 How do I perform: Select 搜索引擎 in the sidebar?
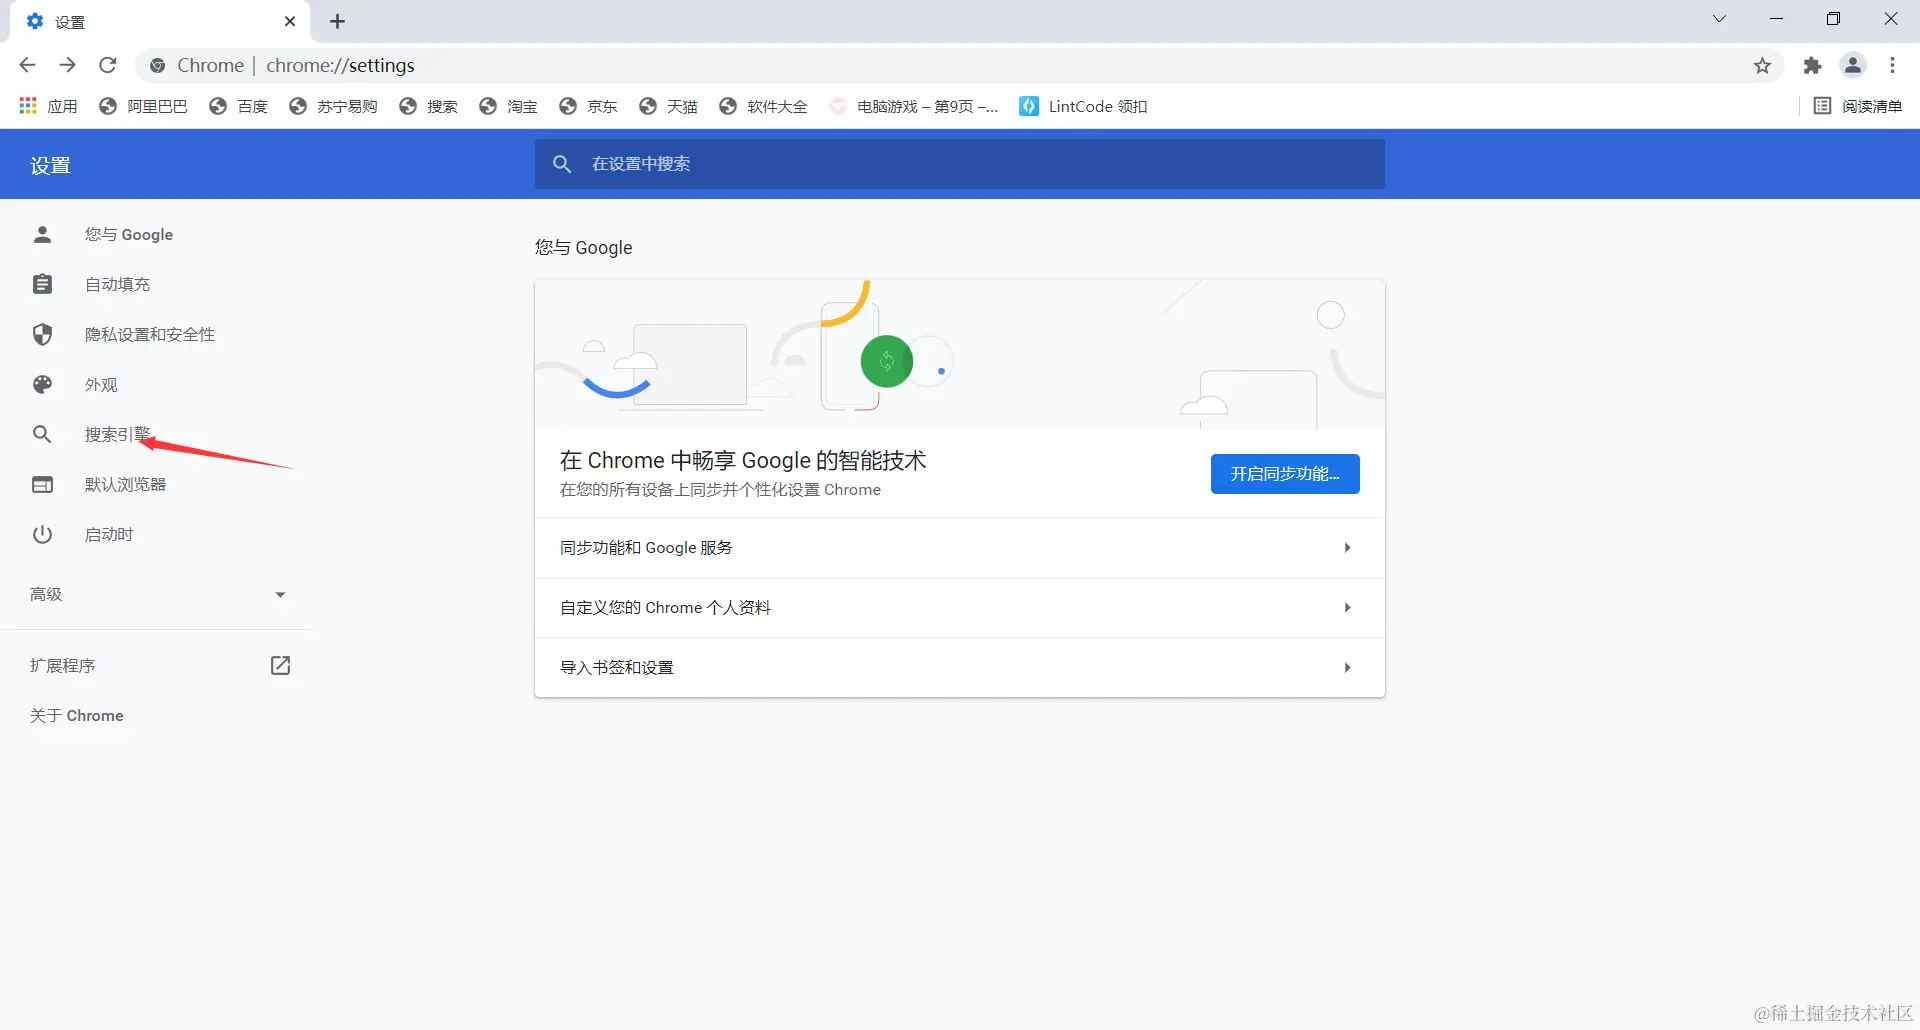[x=117, y=434]
